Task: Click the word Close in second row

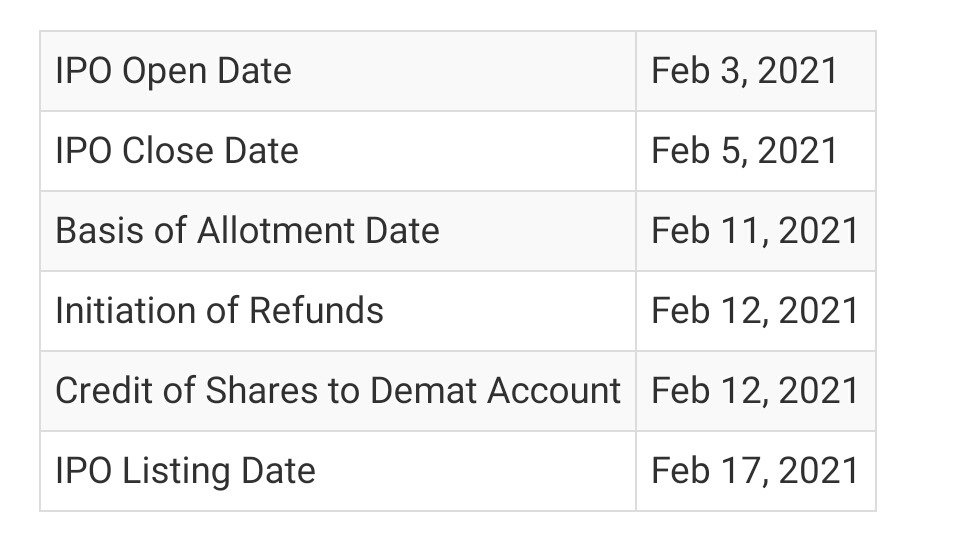Action: click(168, 151)
